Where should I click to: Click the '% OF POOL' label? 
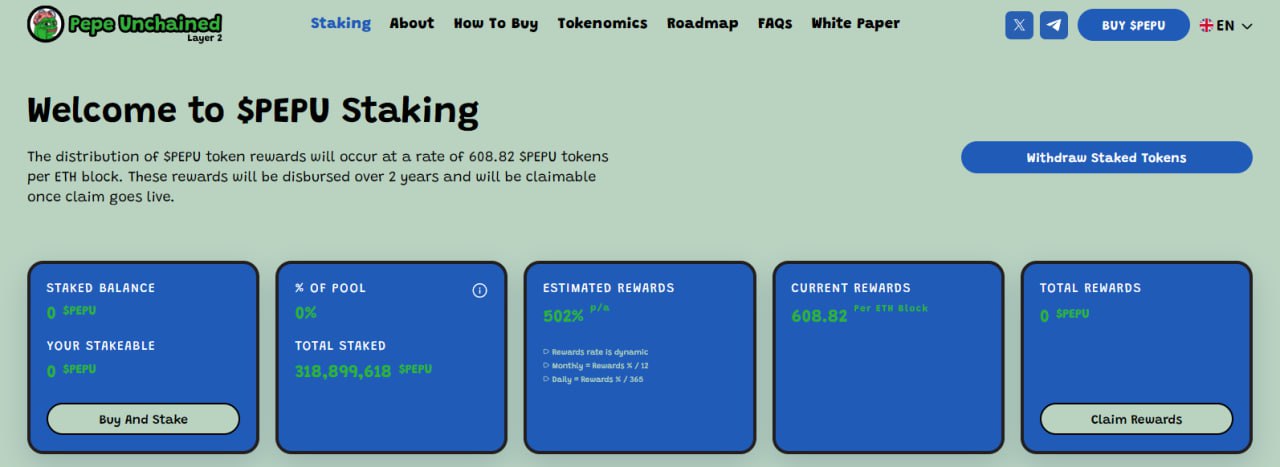click(x=330, y=288)
